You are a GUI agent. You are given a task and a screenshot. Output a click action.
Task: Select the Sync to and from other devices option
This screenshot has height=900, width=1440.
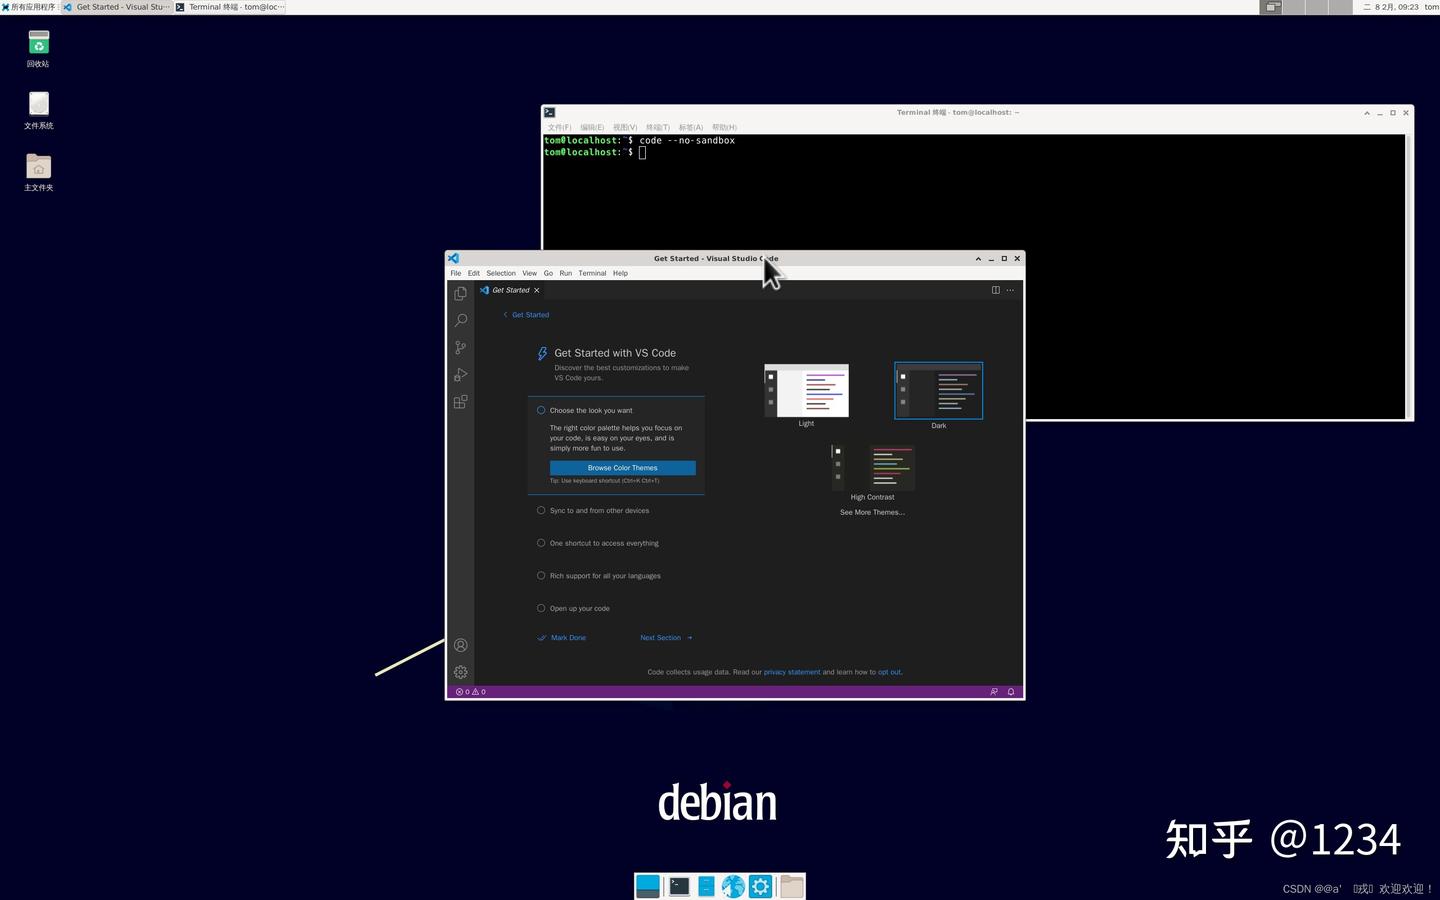(x=599, y=510)
